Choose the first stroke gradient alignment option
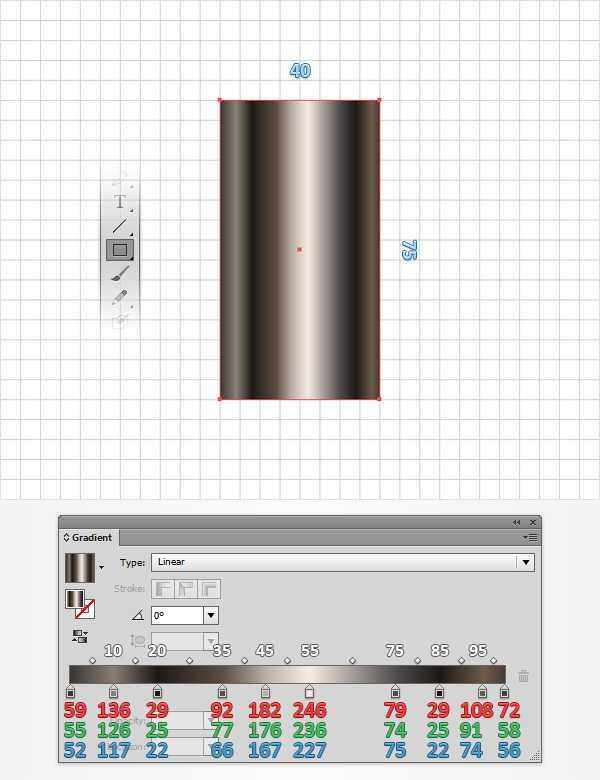This screenshot has width=600, height=780. (x=163, y=589)
